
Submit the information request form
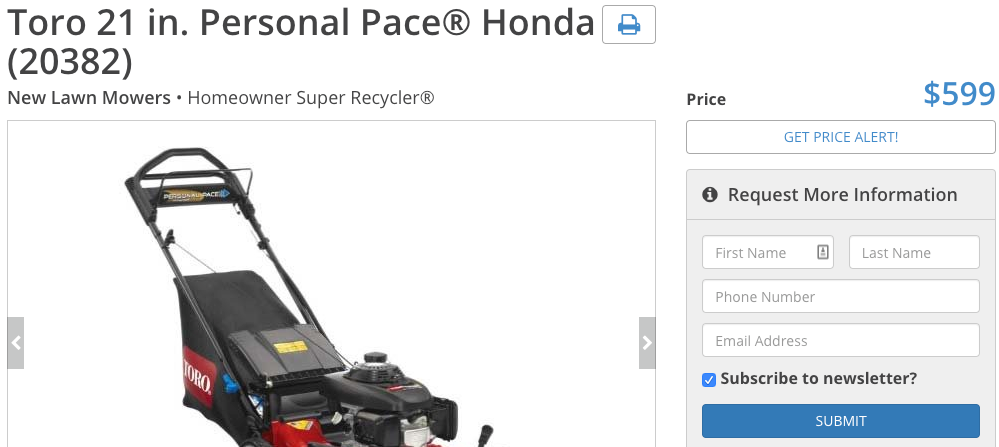coord(840,421)
